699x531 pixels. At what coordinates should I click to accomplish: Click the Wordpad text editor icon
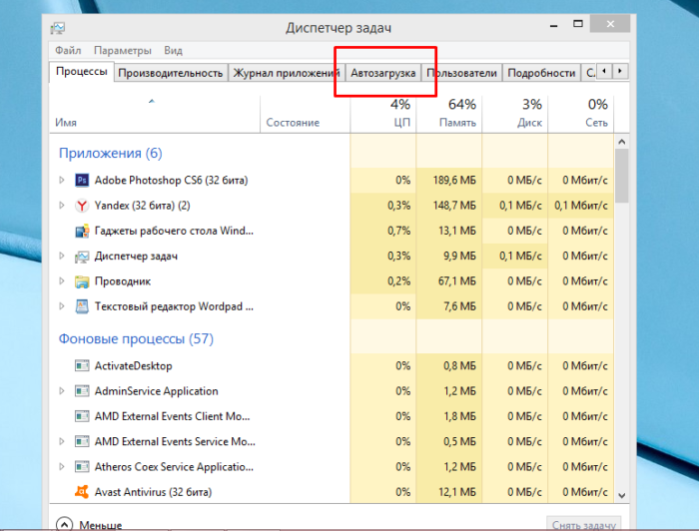82,307
